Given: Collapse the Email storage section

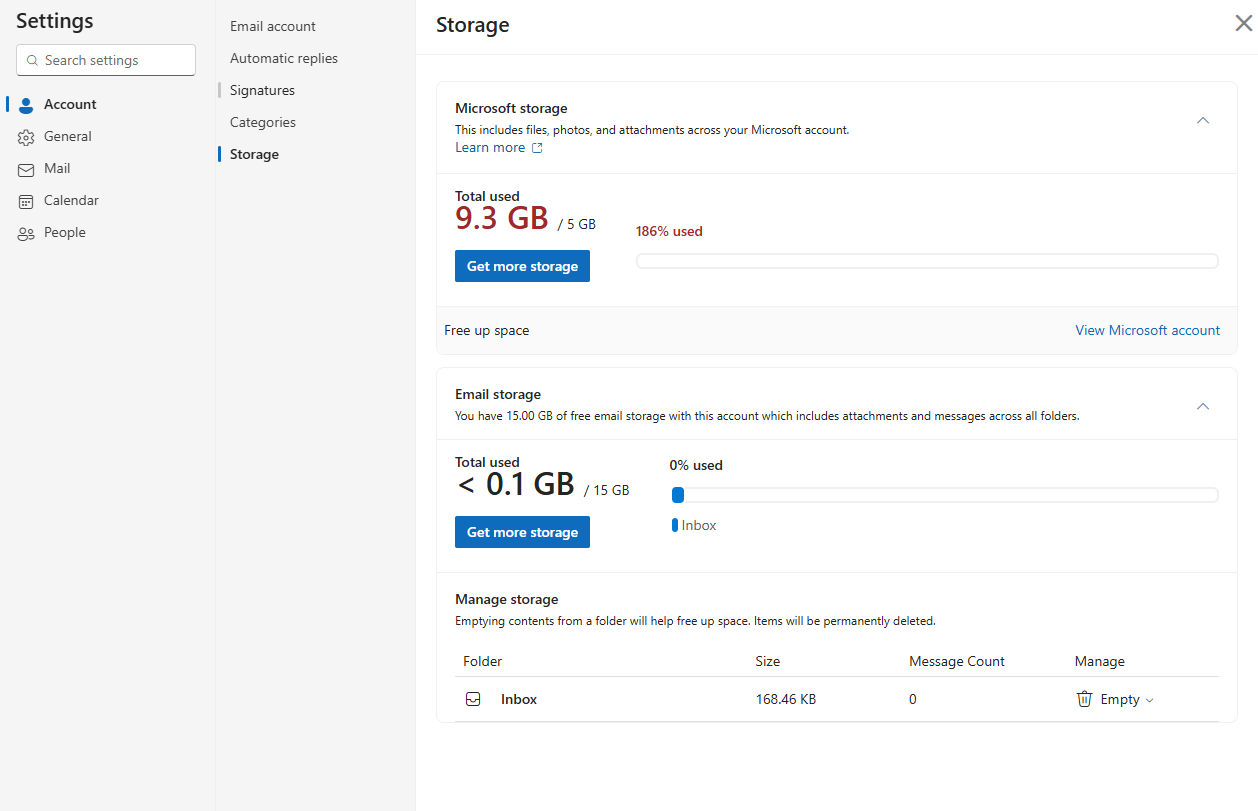Looking at the screenshot, I should [1203, 406].
